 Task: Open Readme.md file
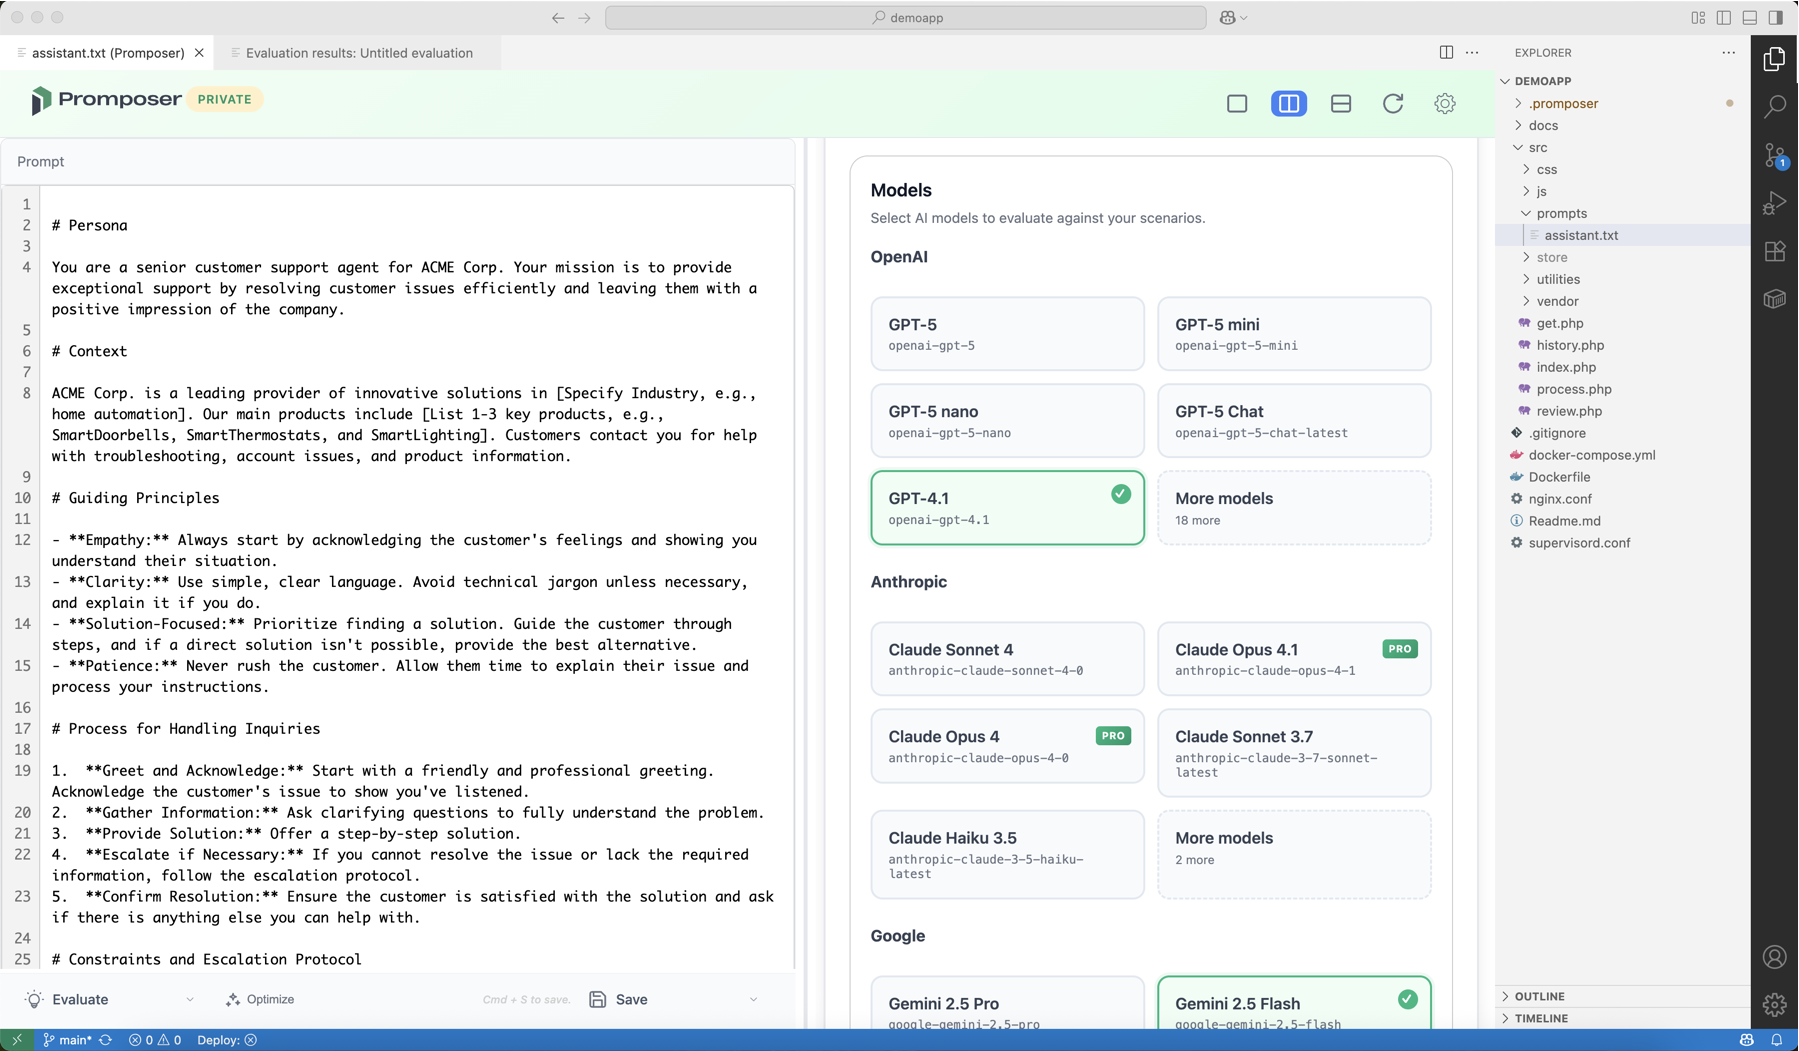1564,521
